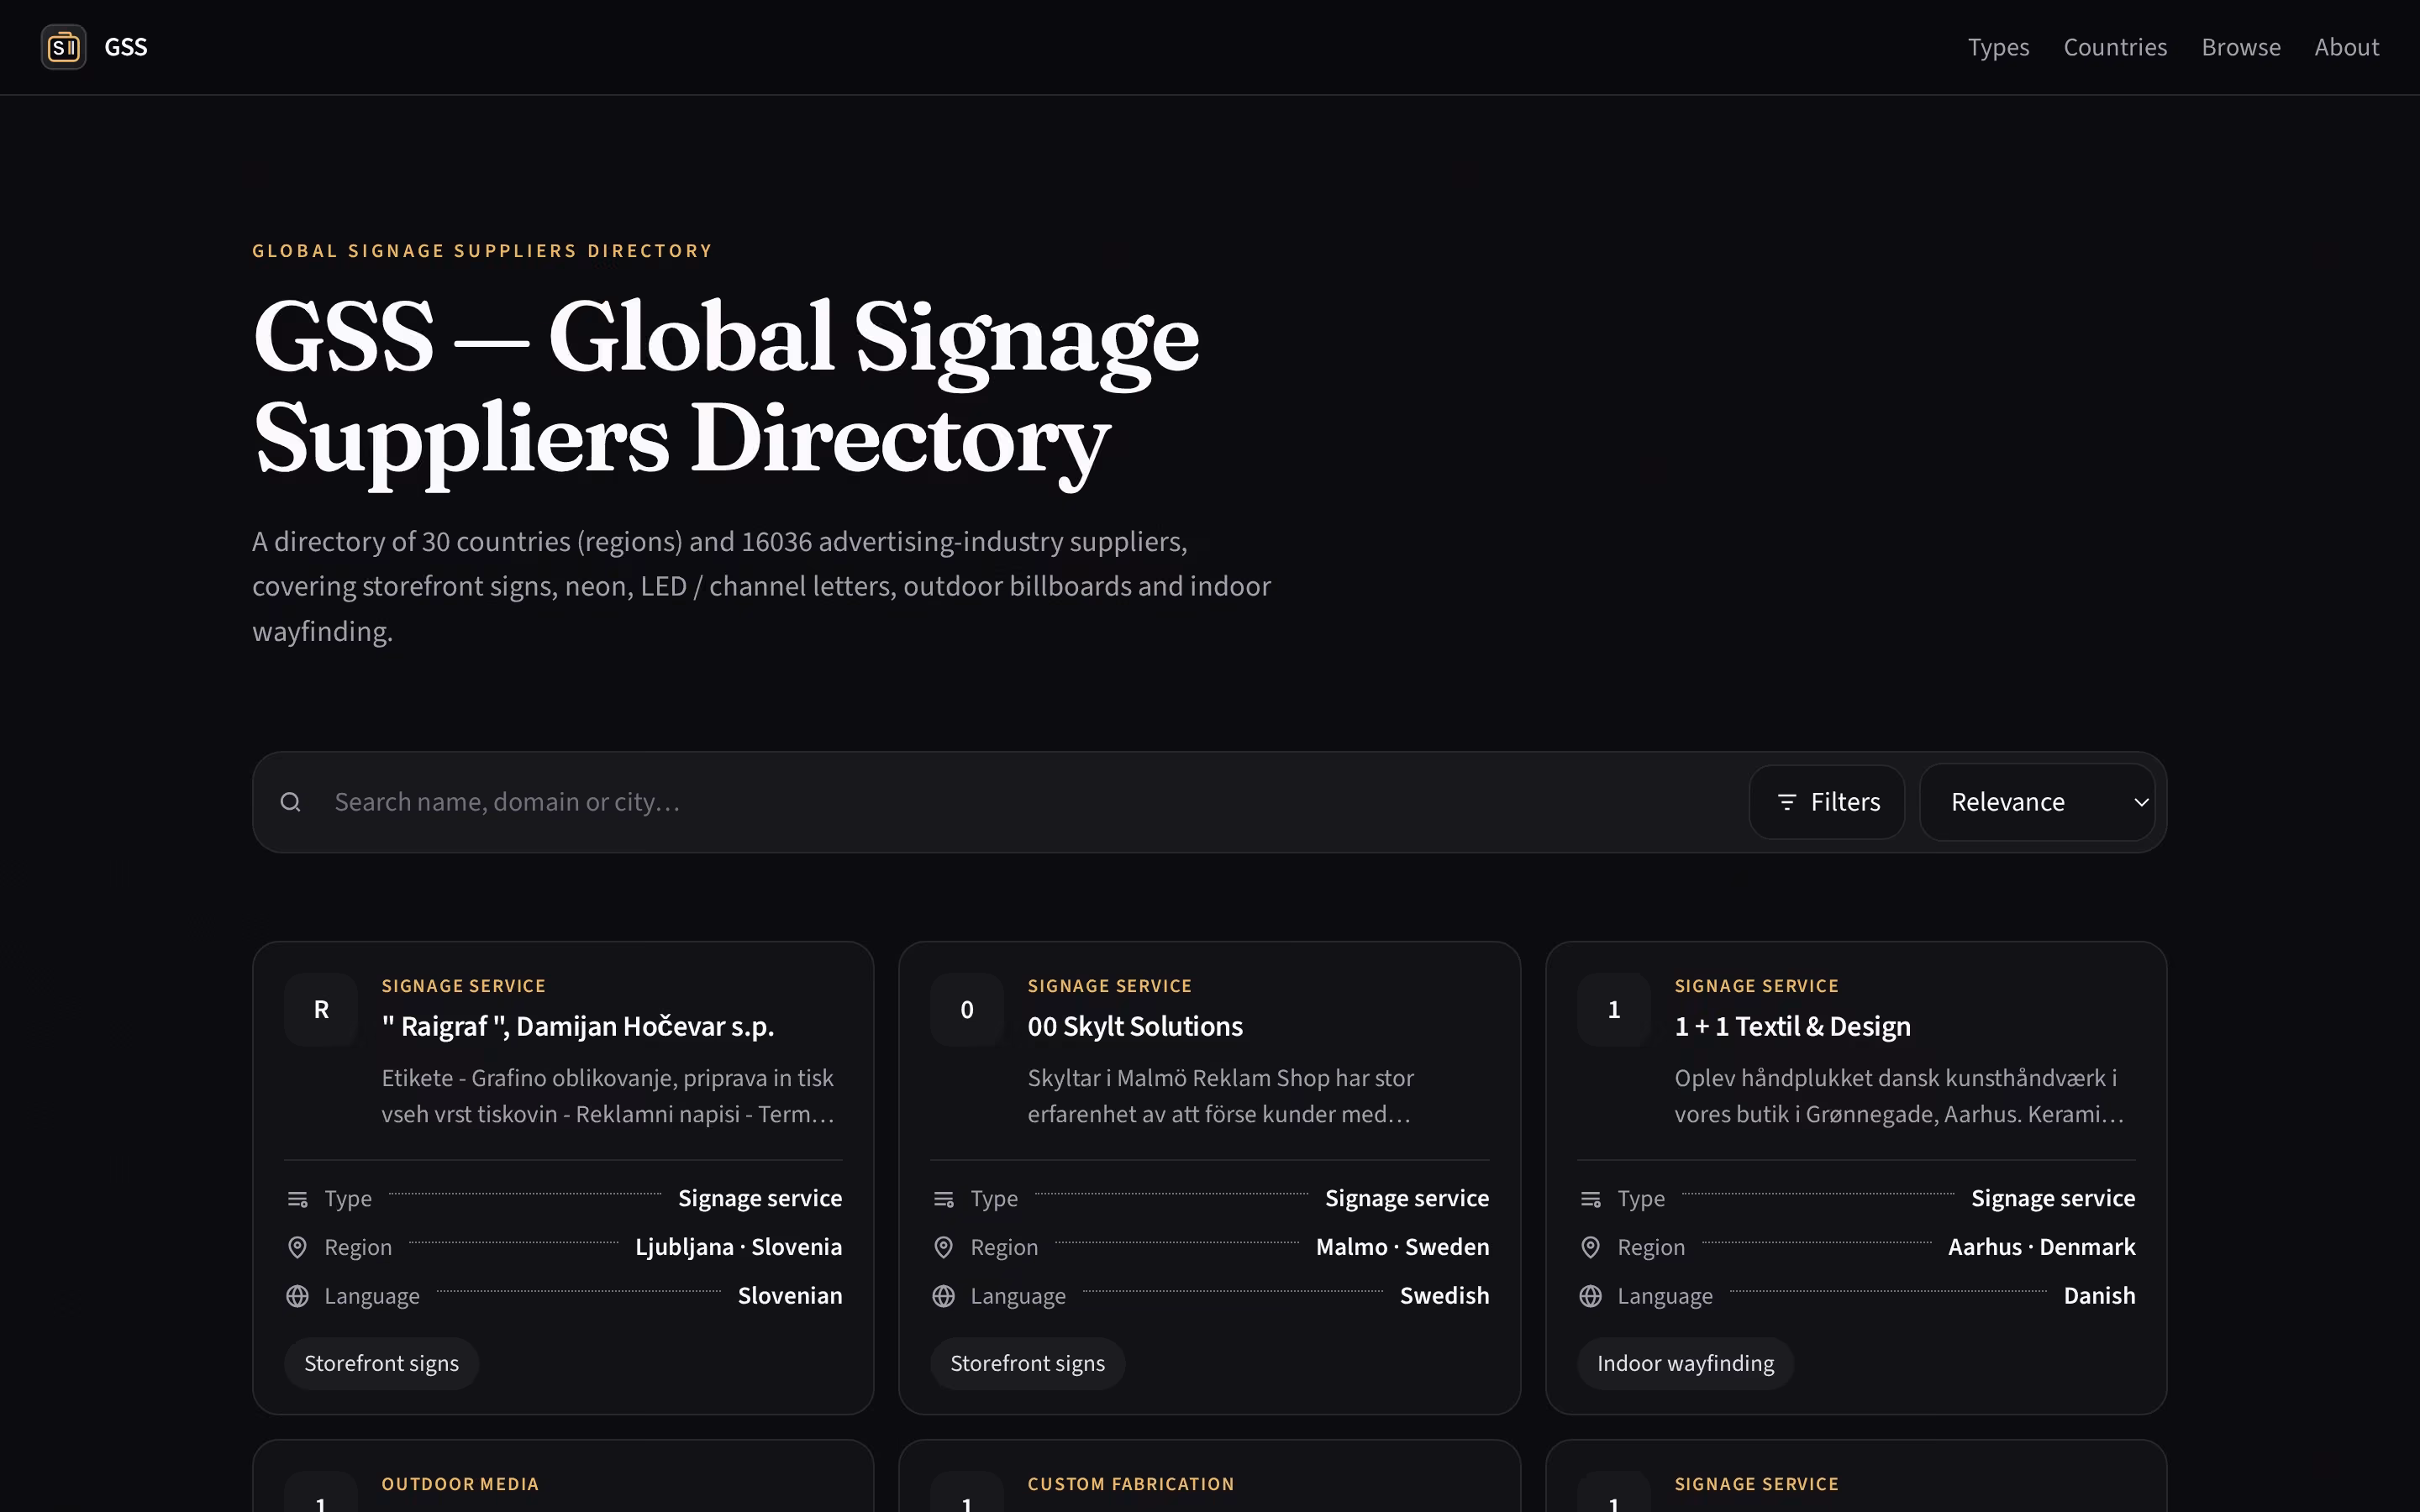Click the Aarhus · Denmark region value
The height and width of the screenshot is (1512, 2420).
pyautogui.click(x=2041, y=1247)
